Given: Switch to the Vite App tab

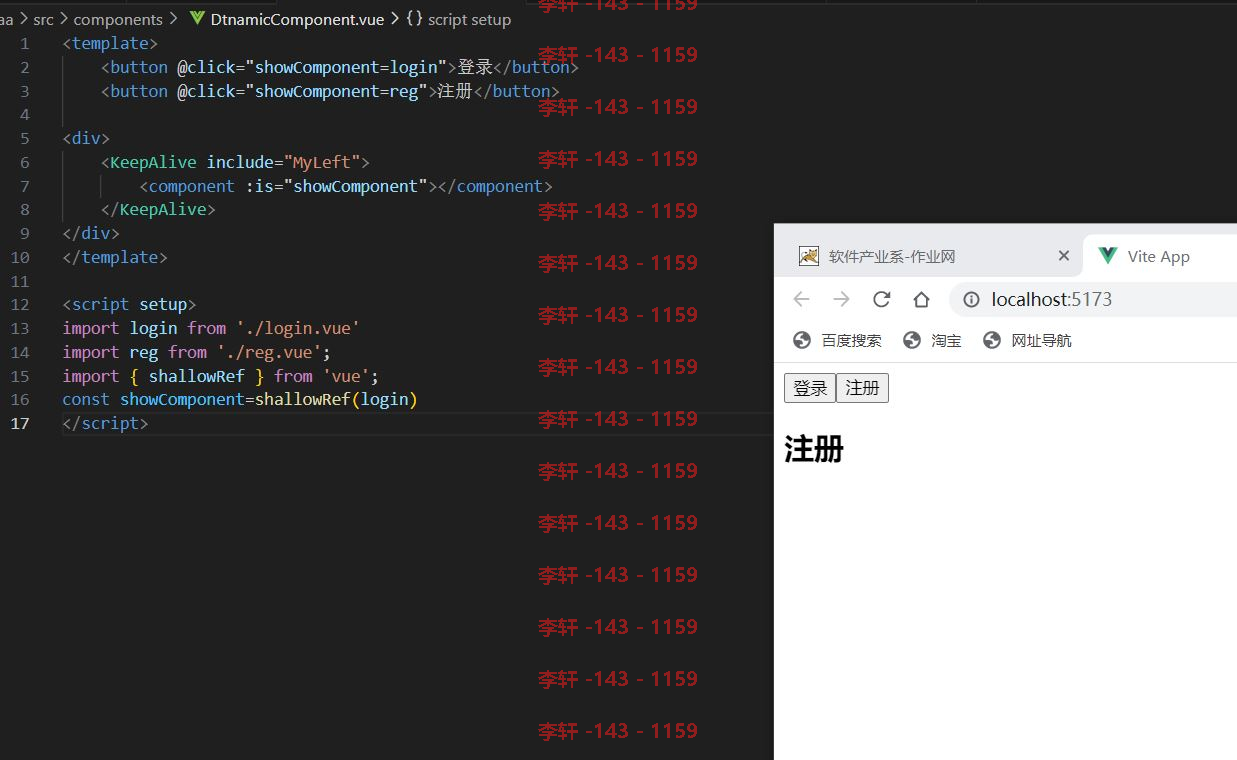Looking at the screenshot, I should click(x=1158, y=256).
